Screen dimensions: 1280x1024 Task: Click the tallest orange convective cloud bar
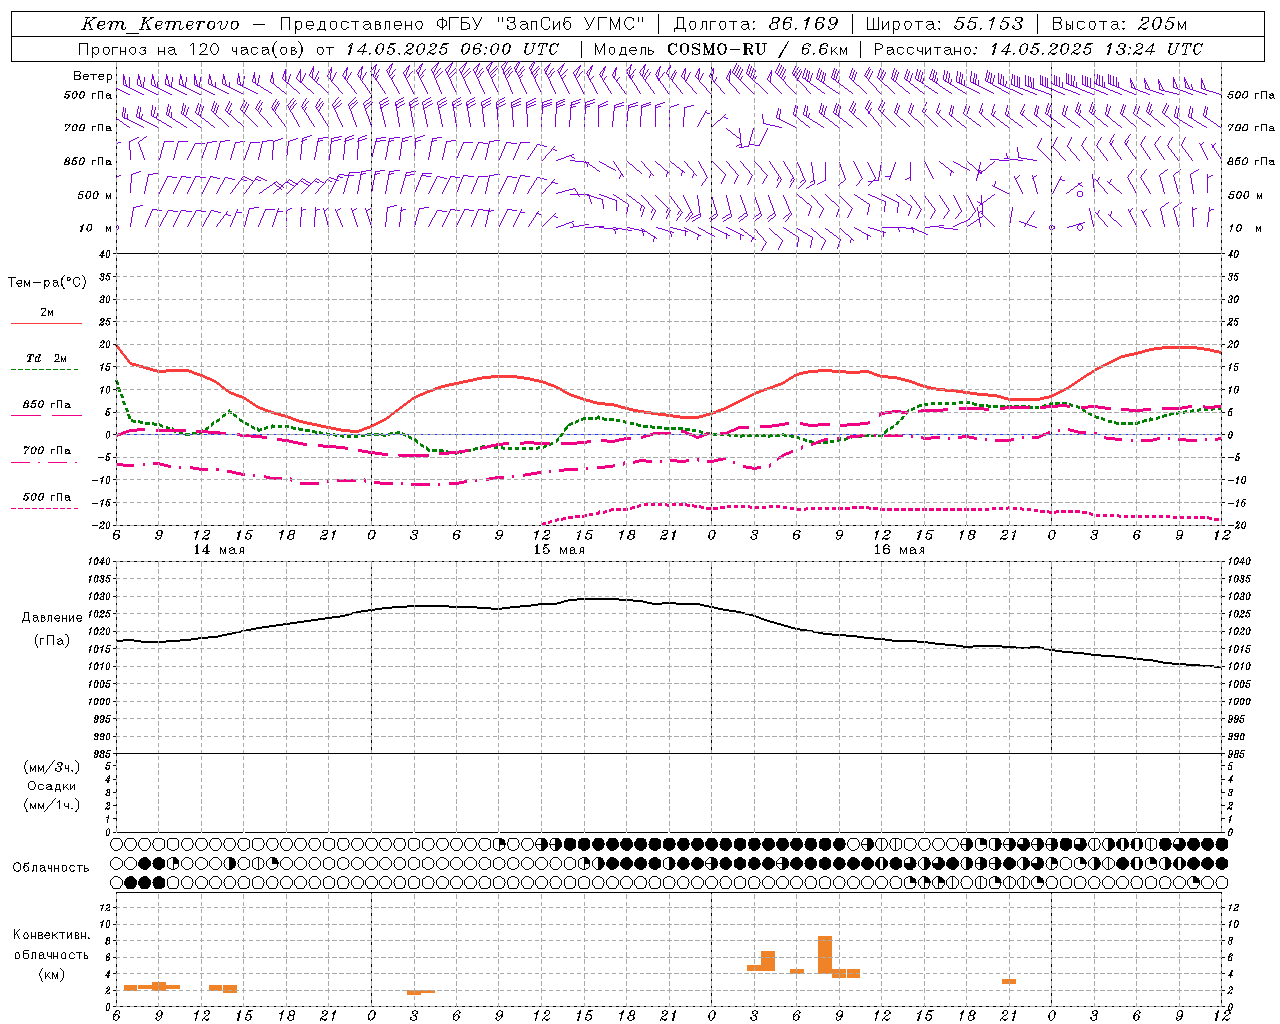pos(825,955)
